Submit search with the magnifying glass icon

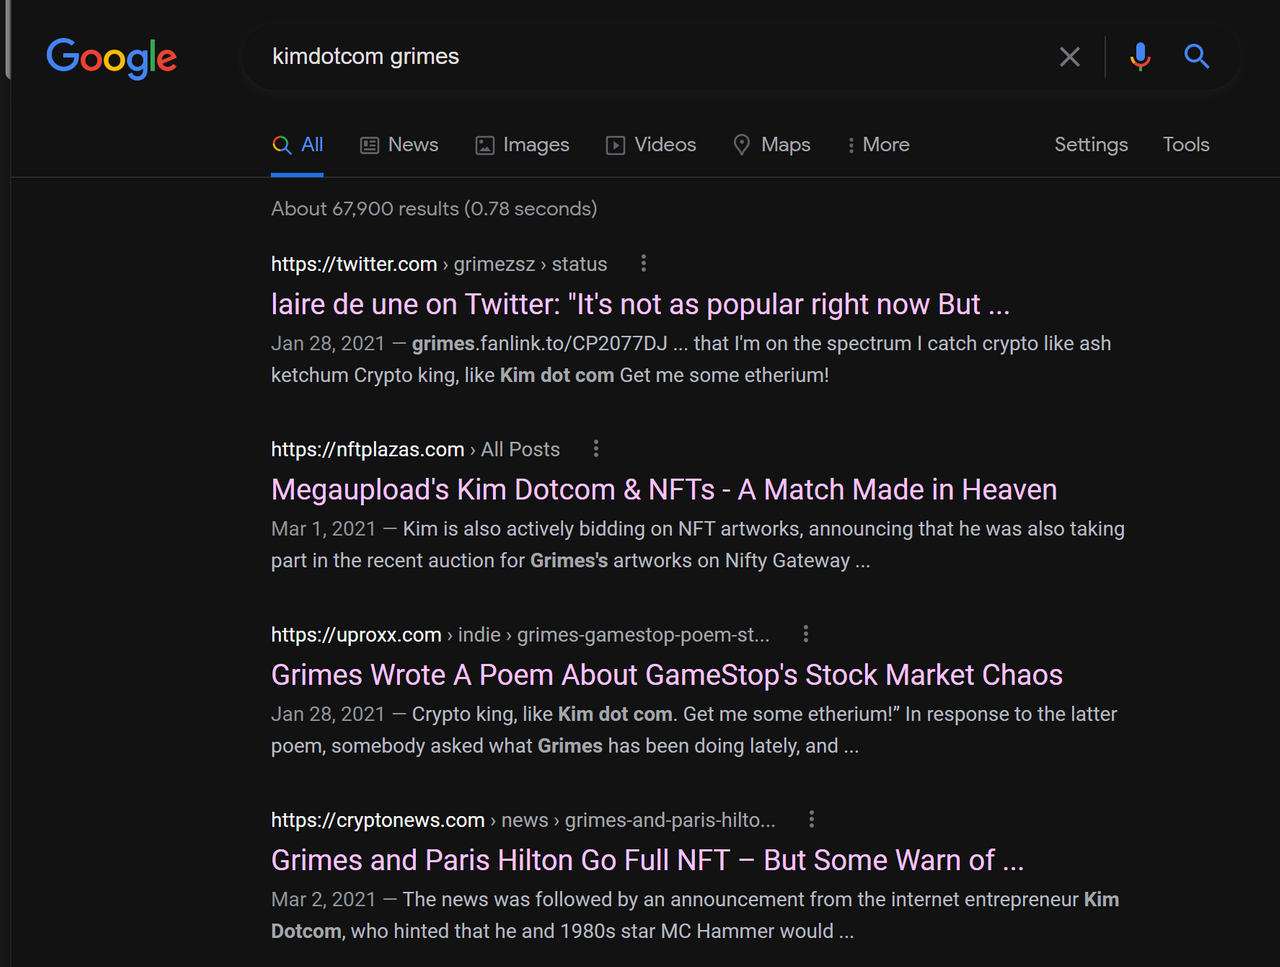click(x=1197, y=56)
